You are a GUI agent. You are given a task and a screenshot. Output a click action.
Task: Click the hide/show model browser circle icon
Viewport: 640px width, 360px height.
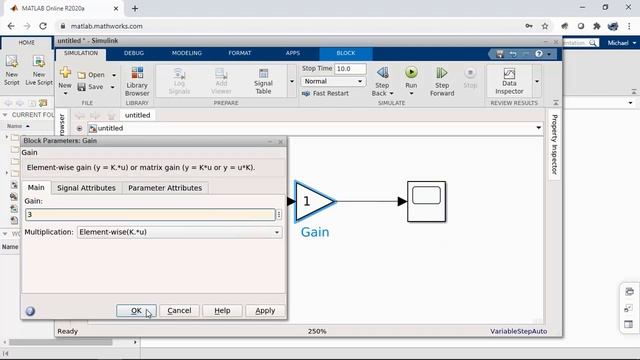79,129
